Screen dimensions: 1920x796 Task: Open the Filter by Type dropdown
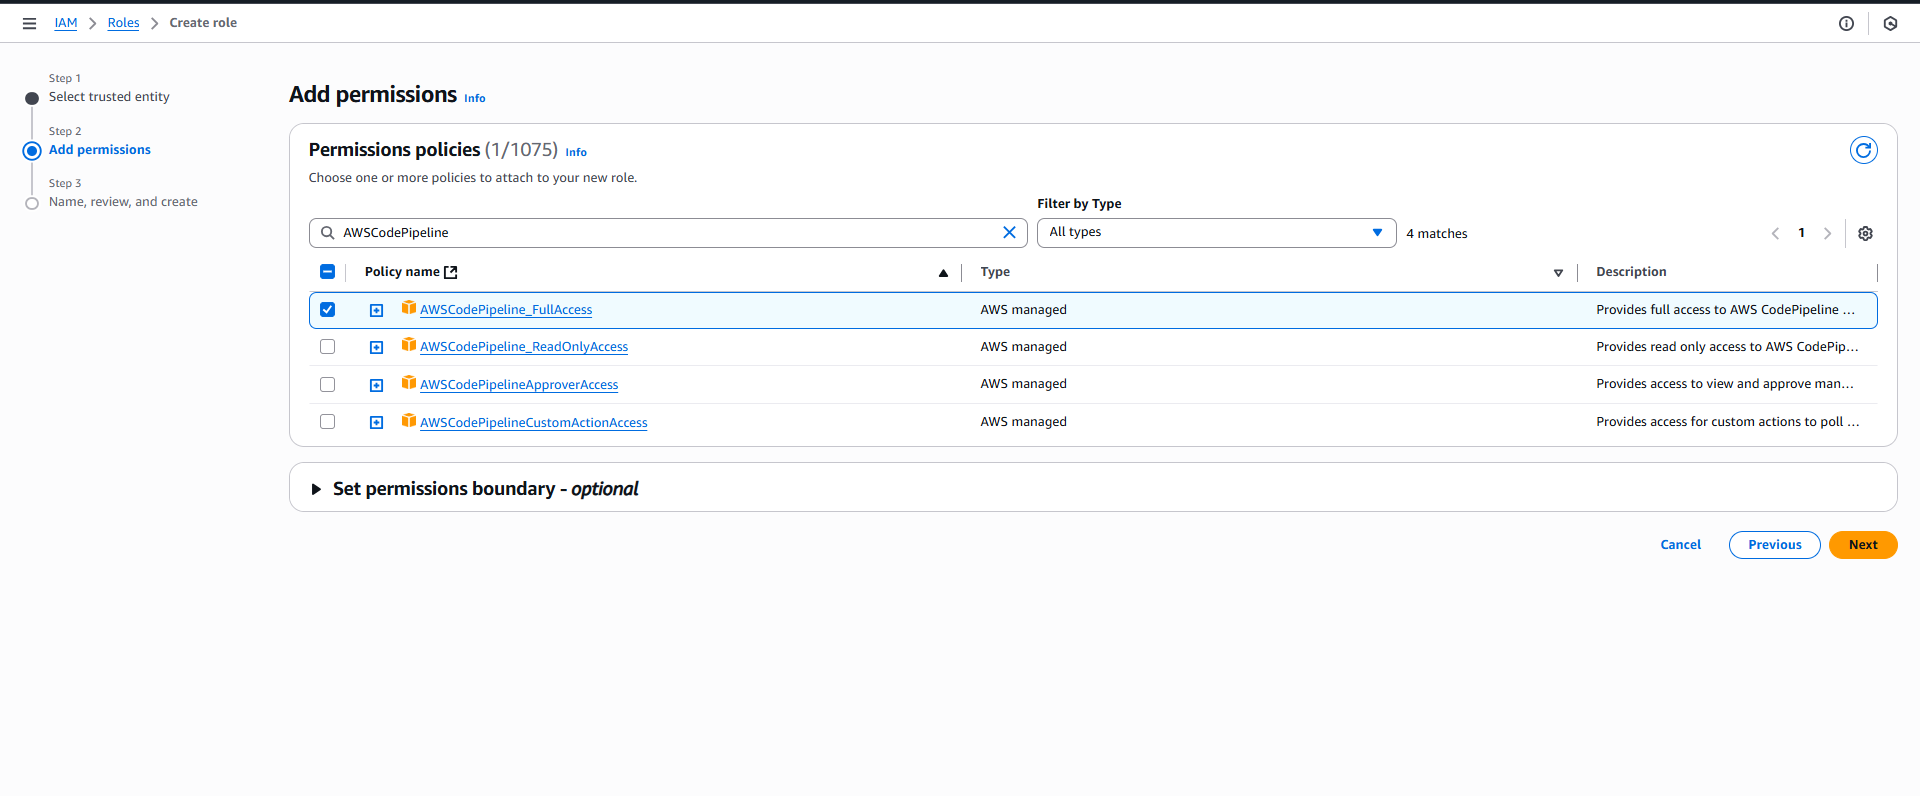(x=1215, y=232)
